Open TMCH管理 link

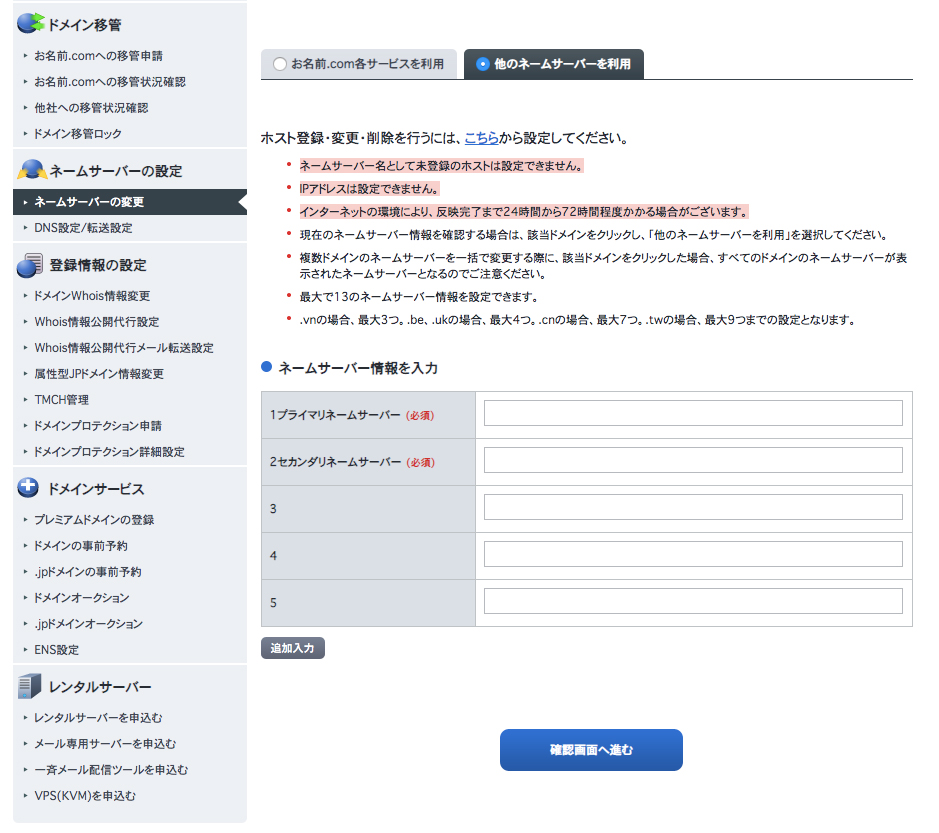[x=62, y=399]
